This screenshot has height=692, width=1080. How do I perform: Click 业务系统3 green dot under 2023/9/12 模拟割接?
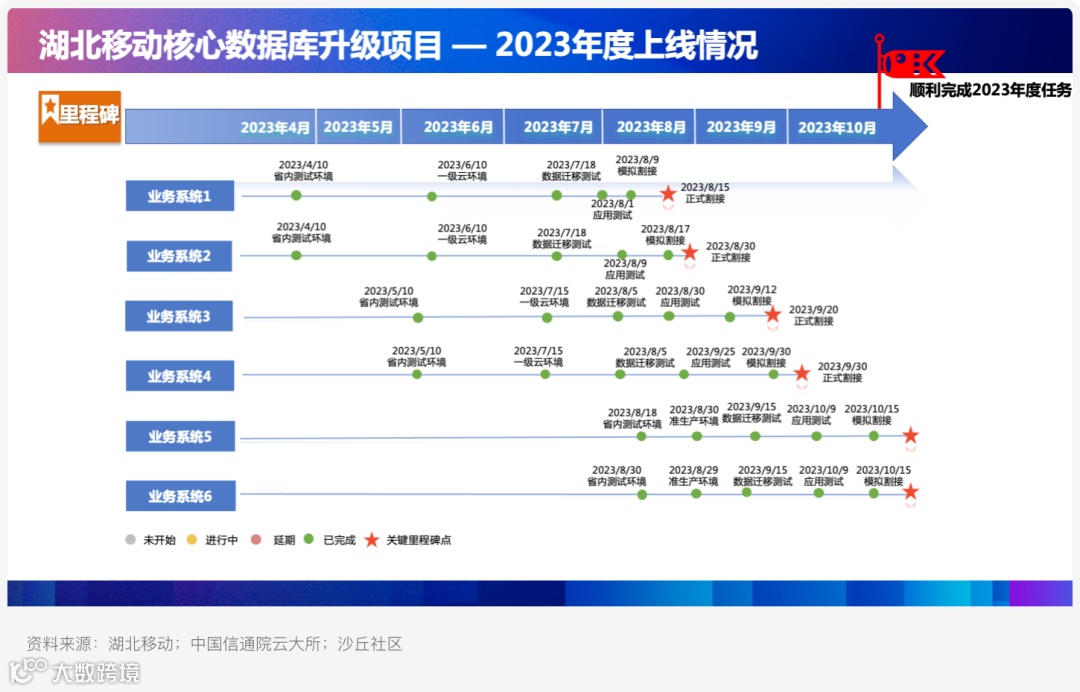click(x=730, y=317)
